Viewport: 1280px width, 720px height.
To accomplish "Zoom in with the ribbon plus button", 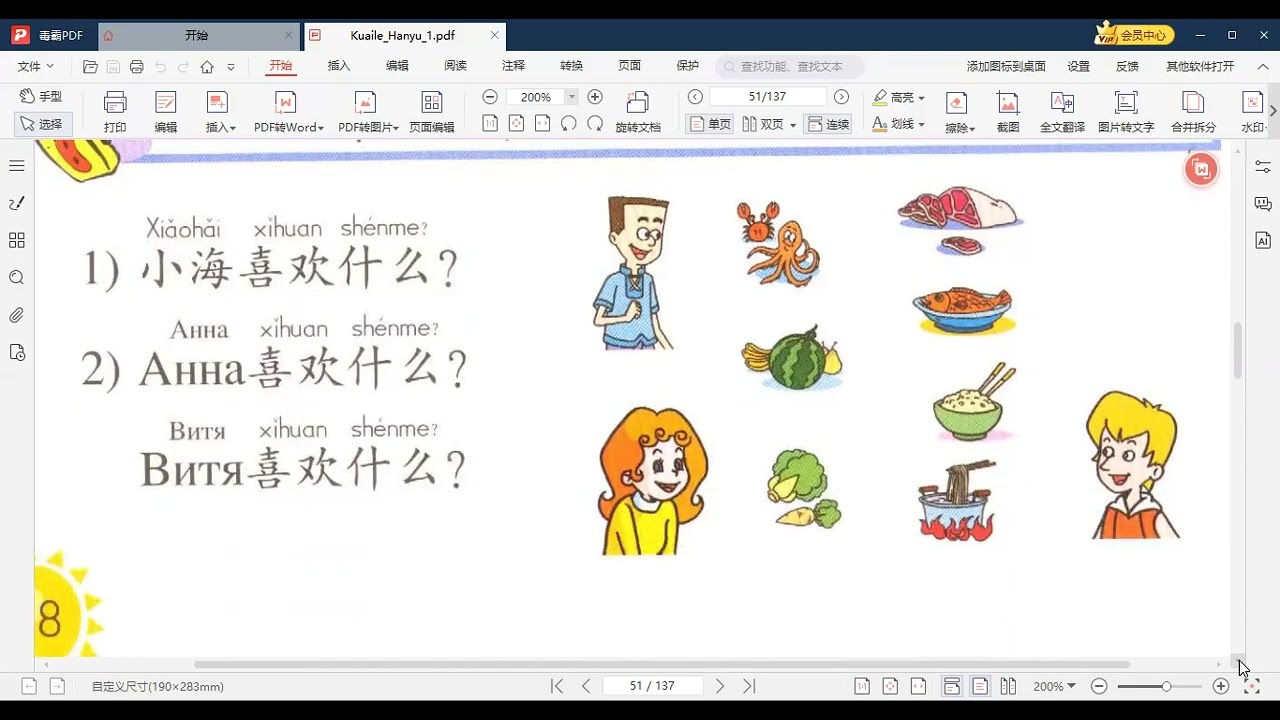I will tap(595, 97).
